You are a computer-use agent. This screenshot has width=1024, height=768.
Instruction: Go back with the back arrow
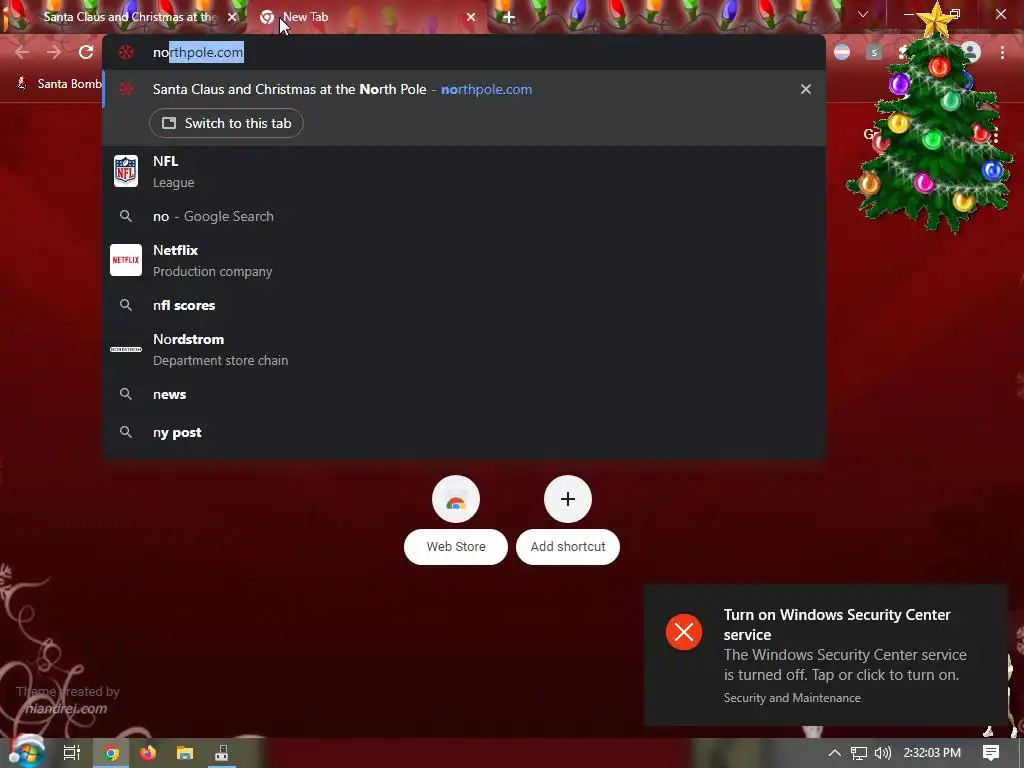tap(22, 52)
